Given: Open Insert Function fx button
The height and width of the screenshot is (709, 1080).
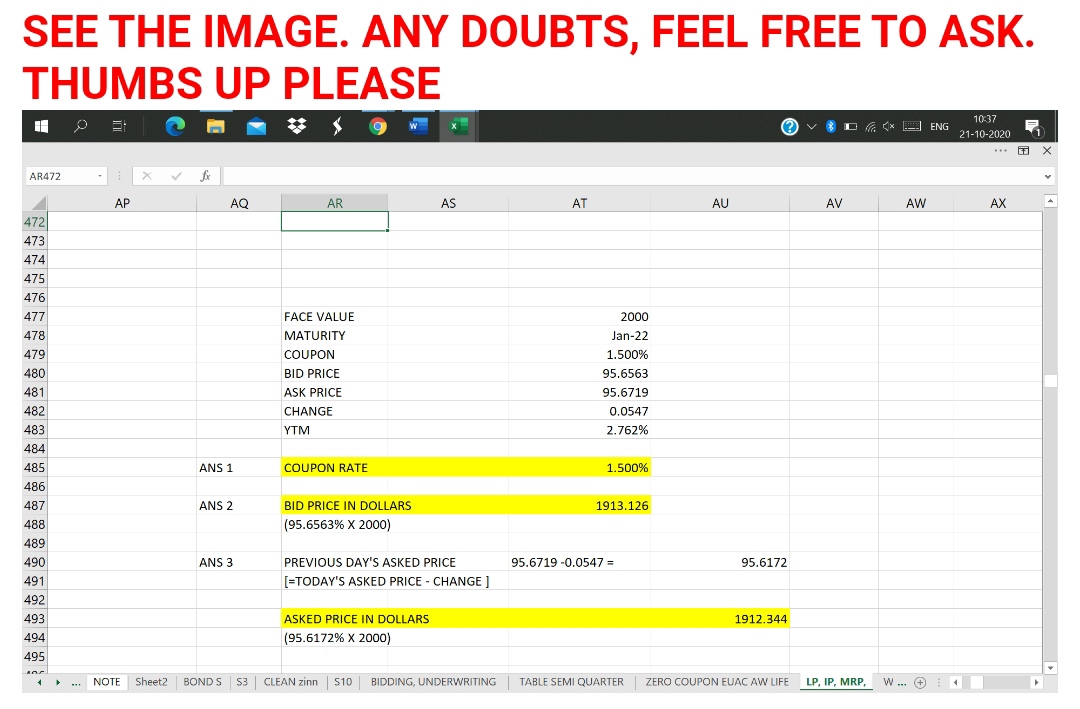Looking at the screenshot, I should [x=205, y=176].
